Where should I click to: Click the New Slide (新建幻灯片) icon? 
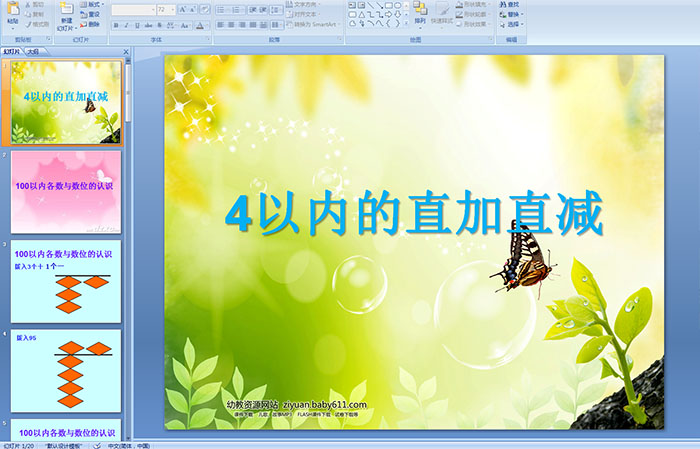[x=67, y=8]
